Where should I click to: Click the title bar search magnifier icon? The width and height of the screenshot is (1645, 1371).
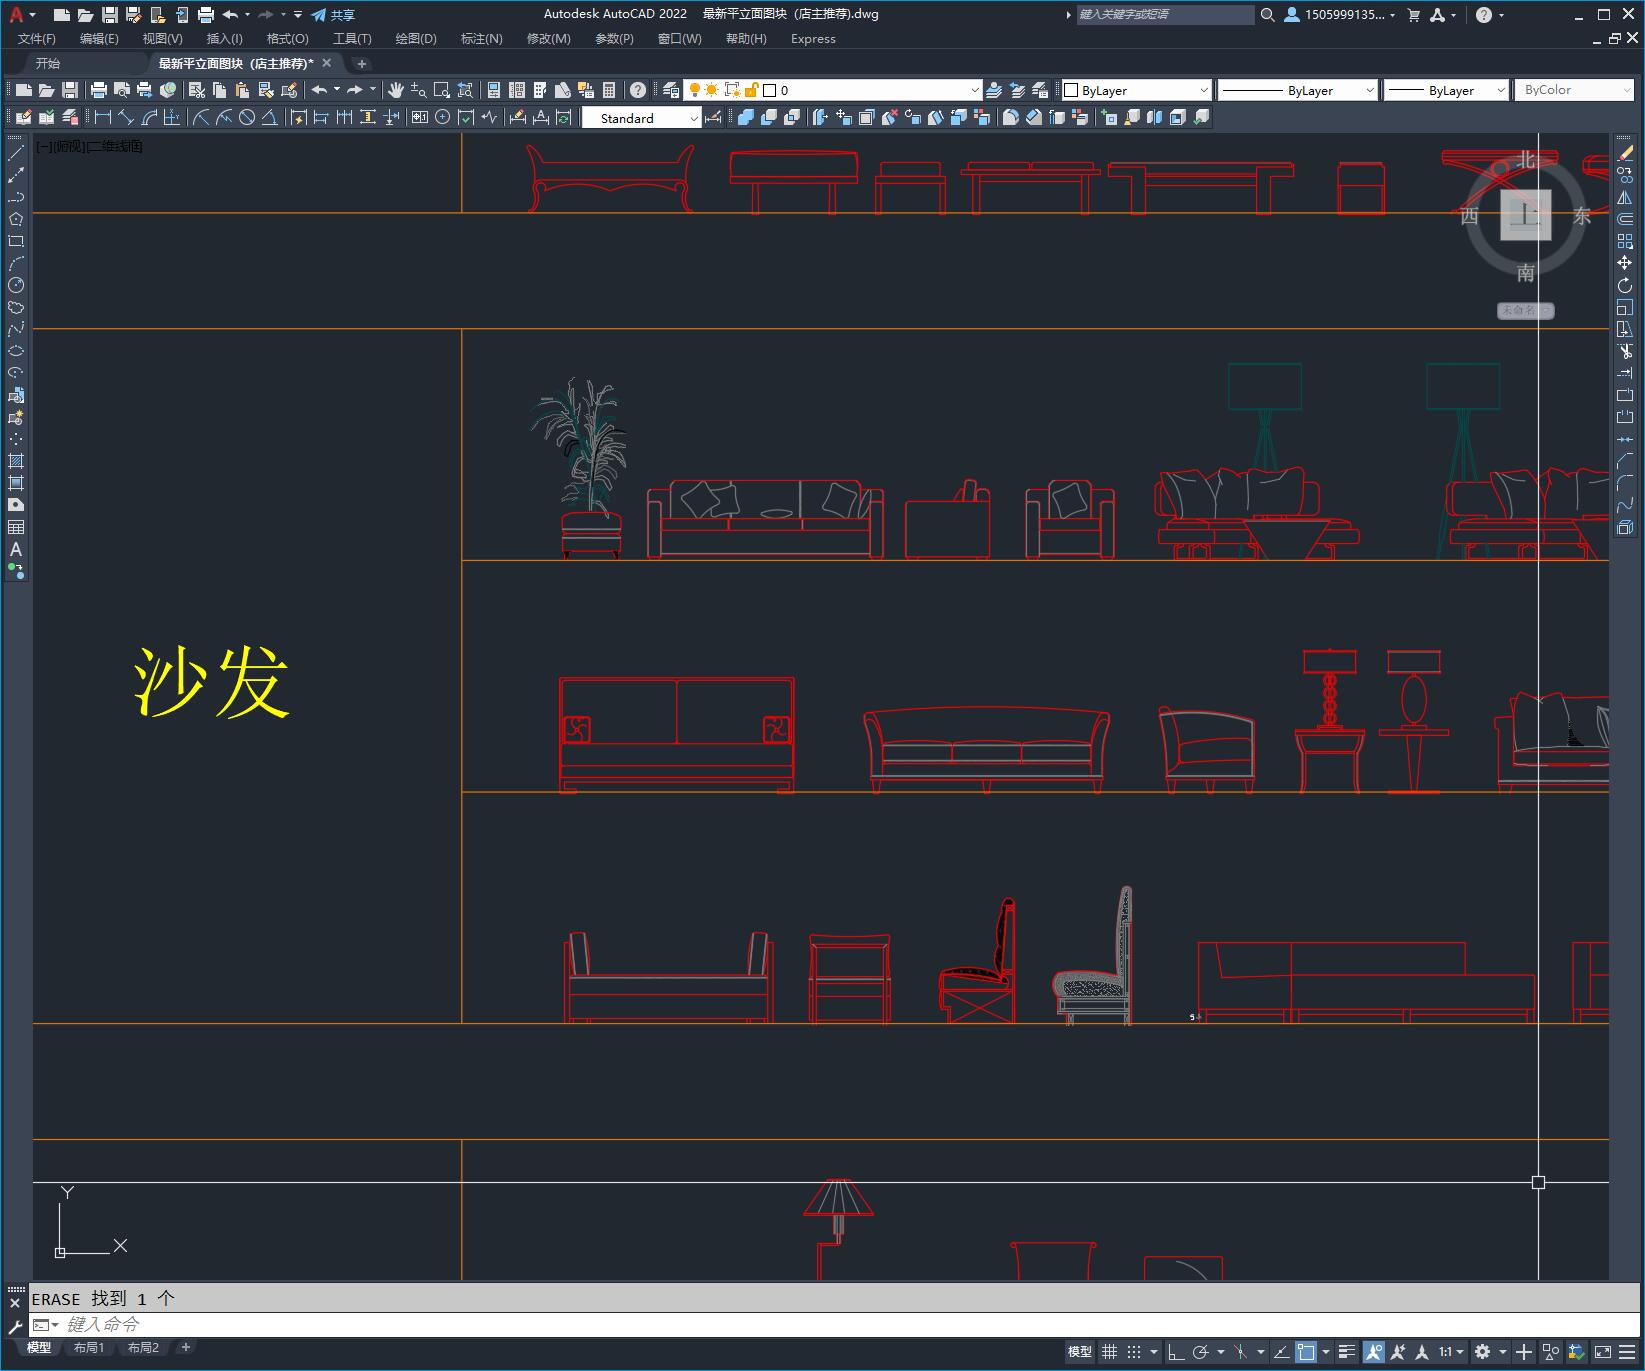(x=1267, y=14)
